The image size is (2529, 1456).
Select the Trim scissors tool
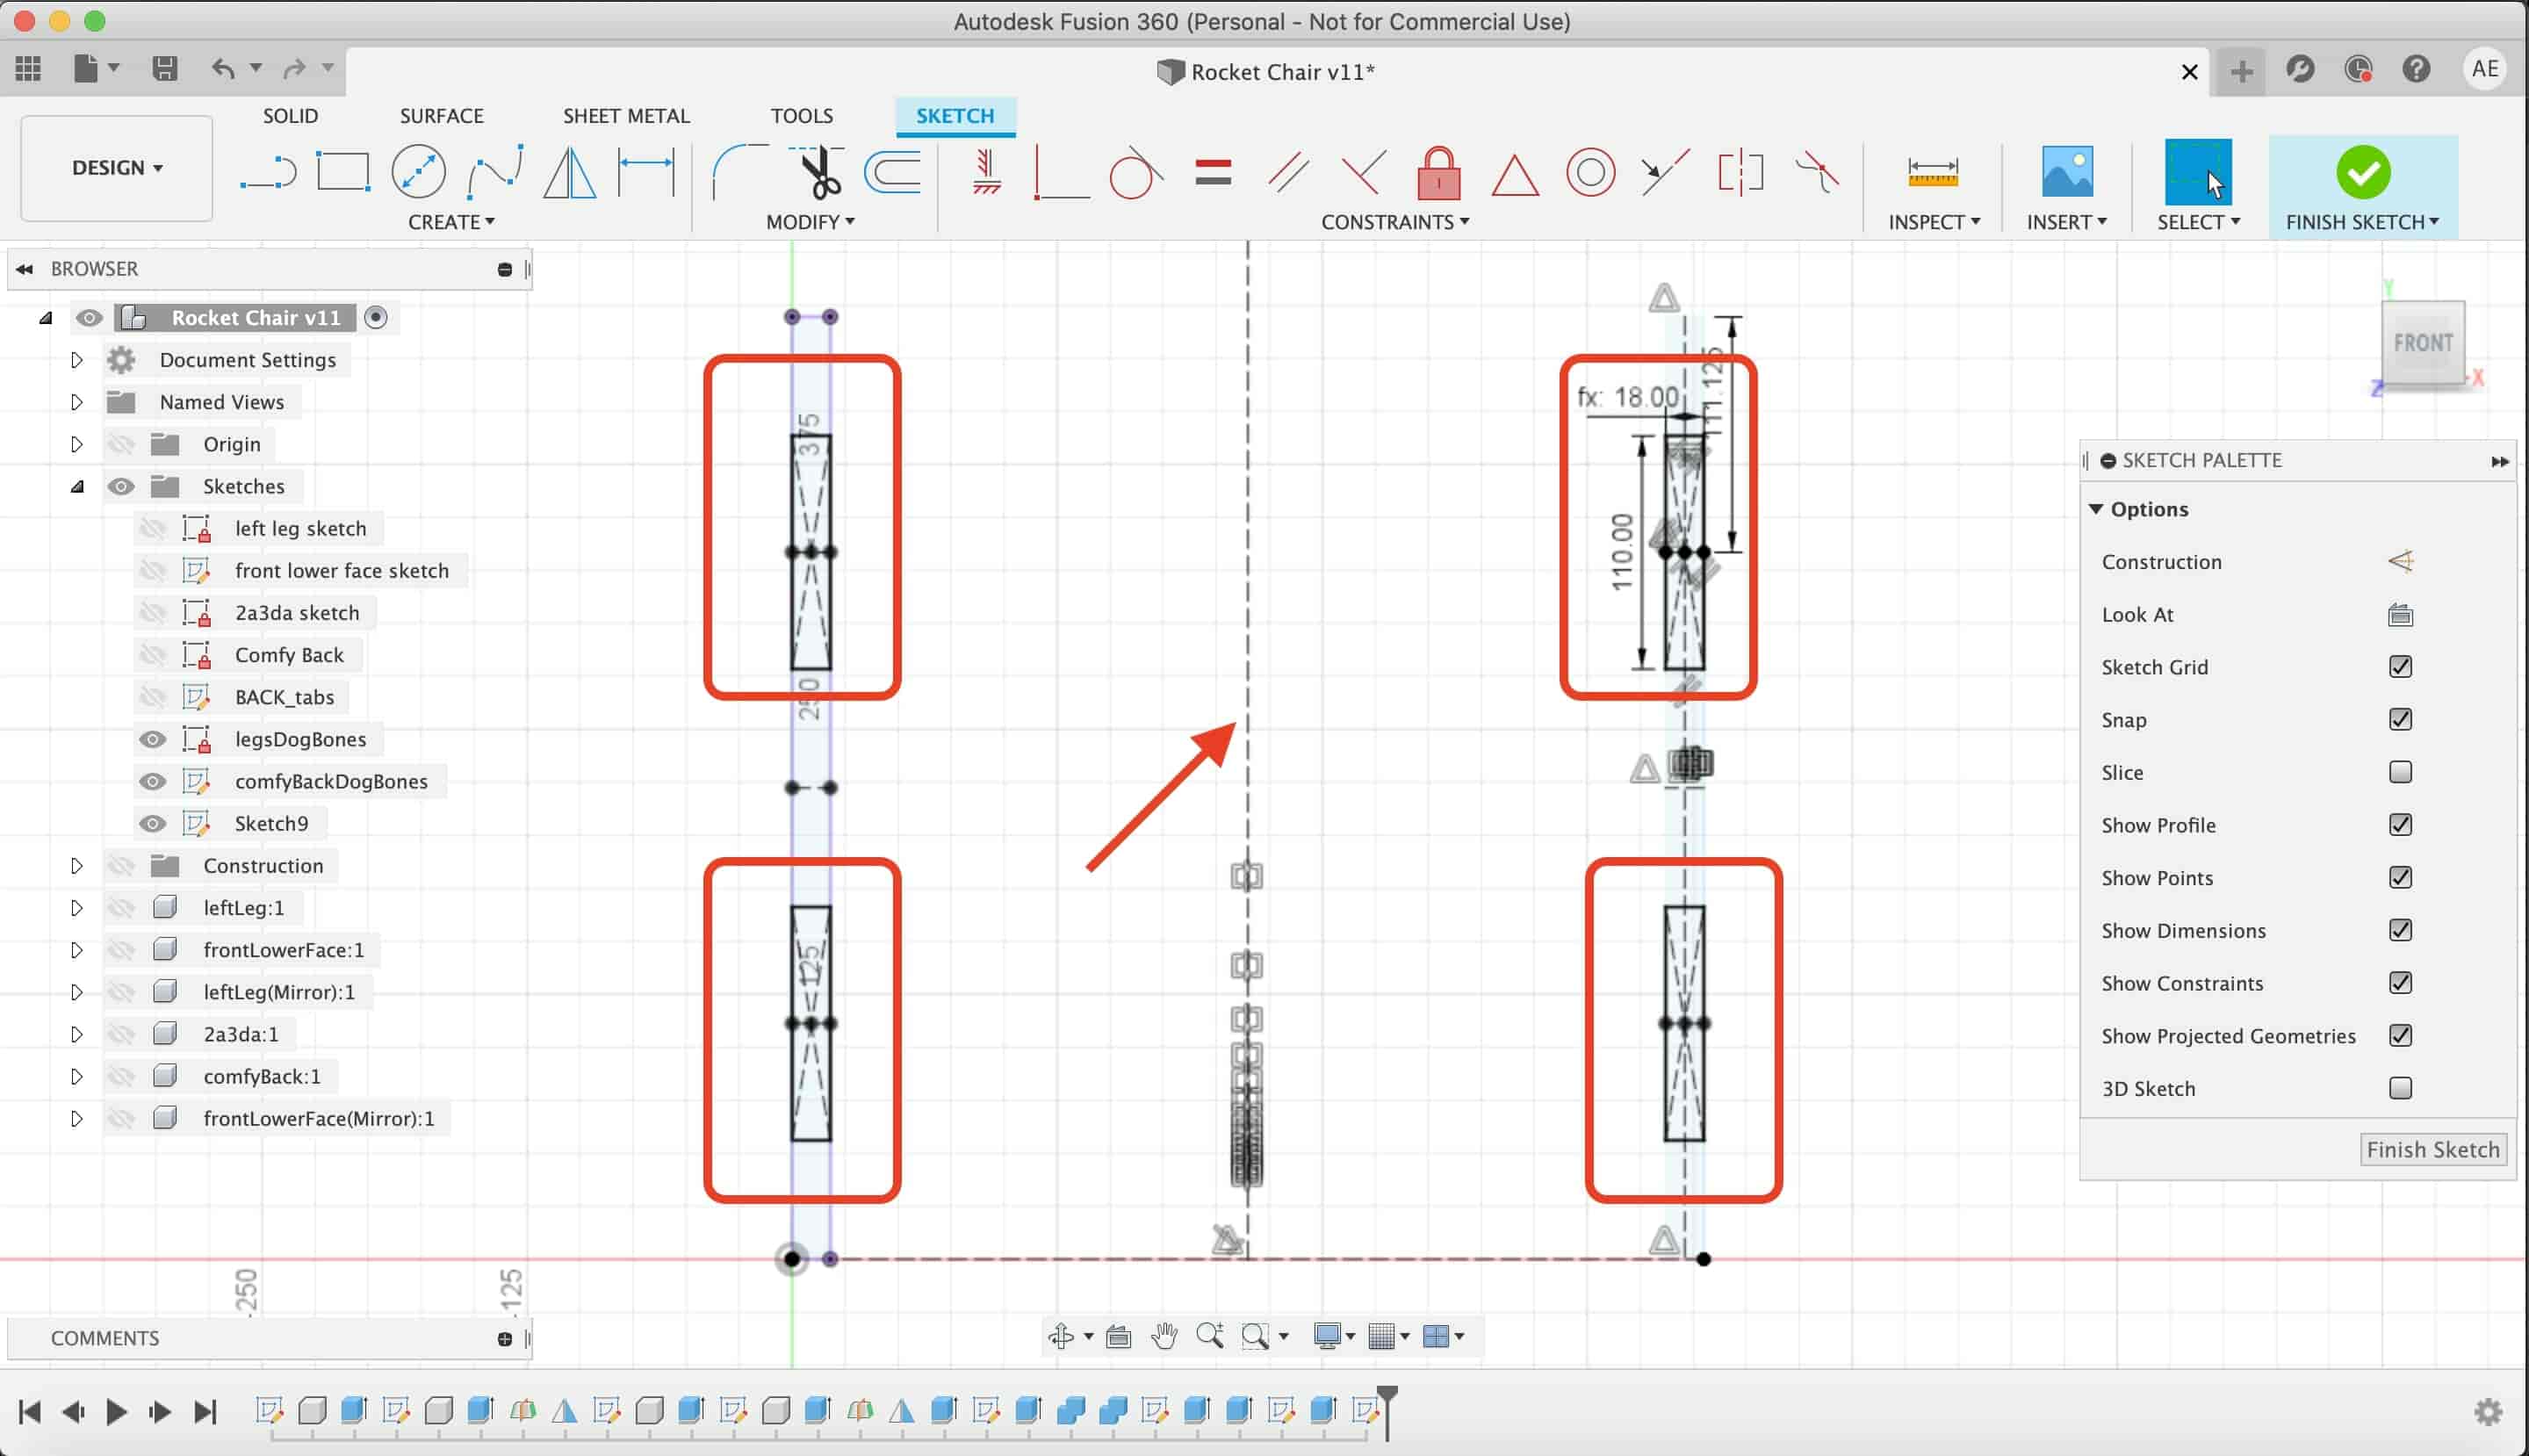tap(818, 172)
